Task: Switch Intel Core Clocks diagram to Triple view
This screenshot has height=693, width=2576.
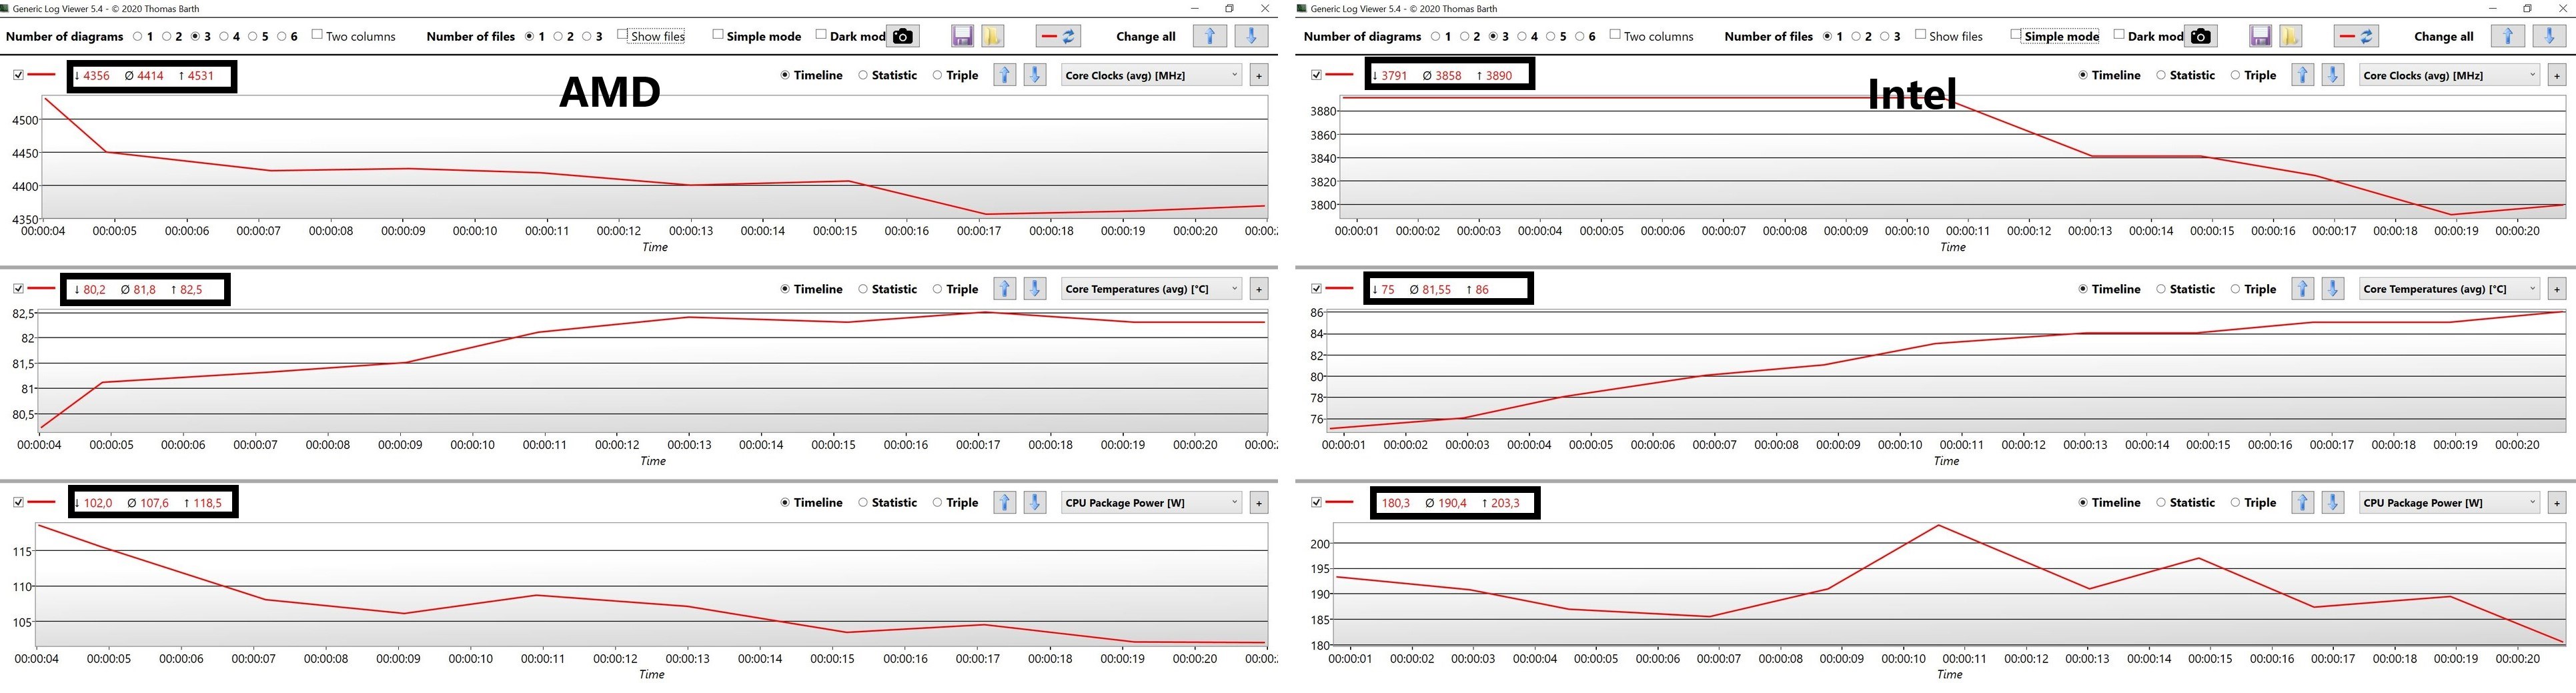Action: coord(2235,75)
